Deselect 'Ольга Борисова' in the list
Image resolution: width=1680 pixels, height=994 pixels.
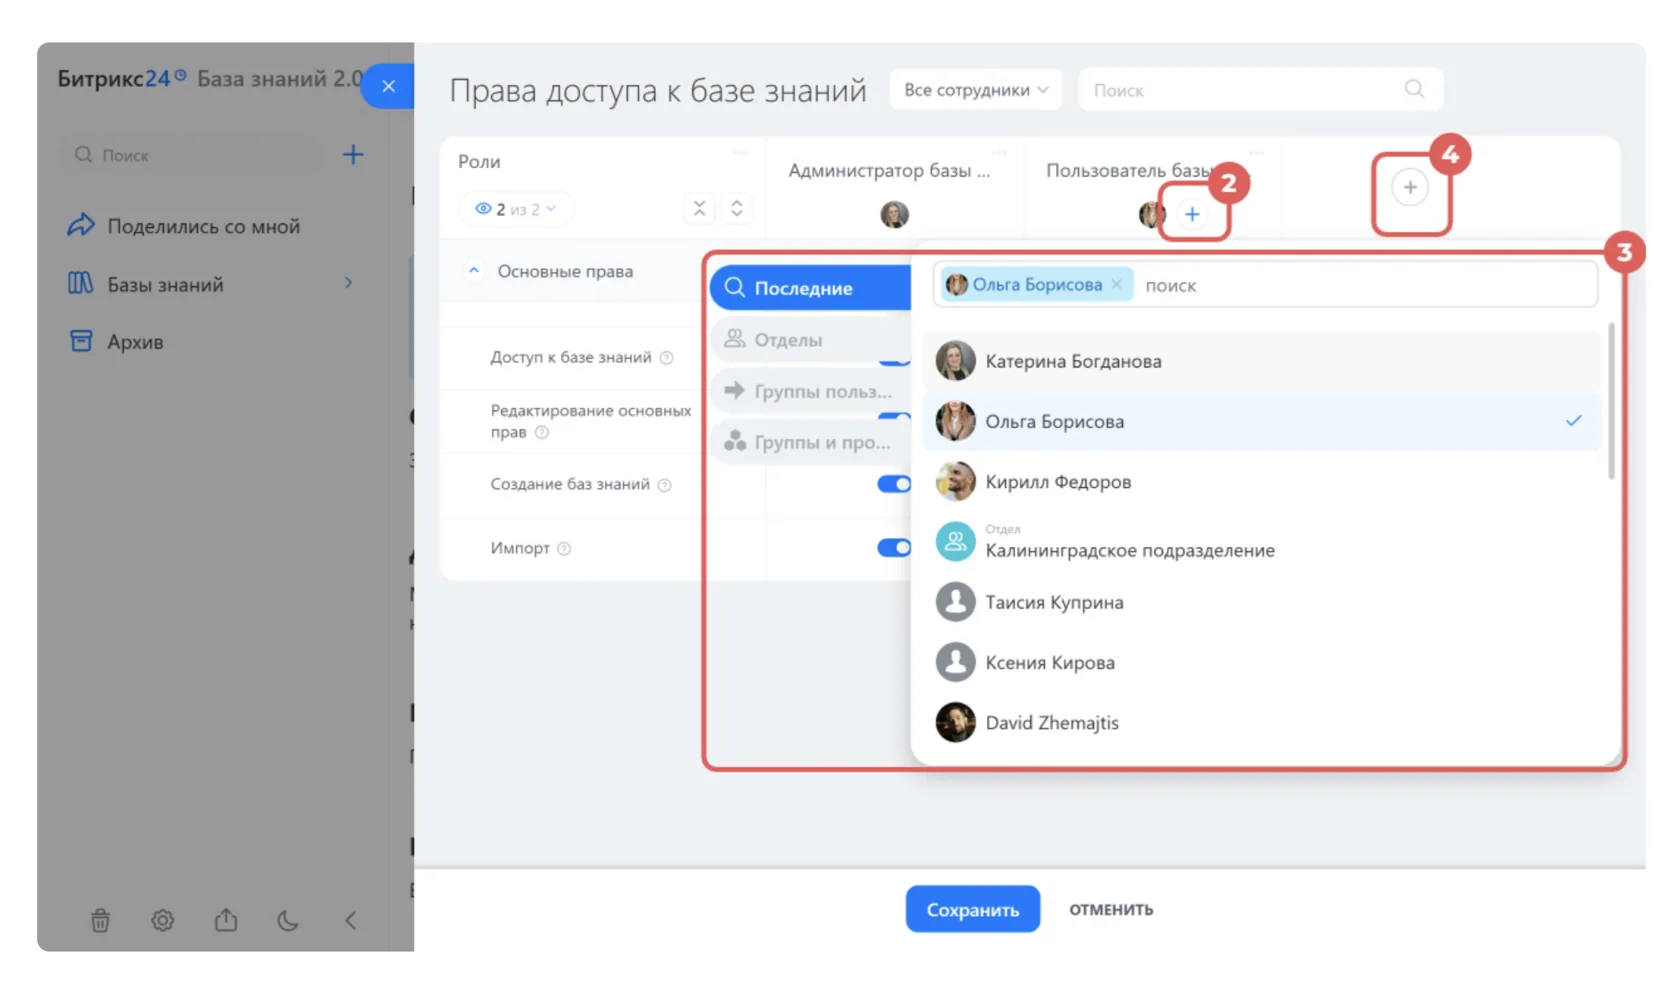(x=1262, y=421)
